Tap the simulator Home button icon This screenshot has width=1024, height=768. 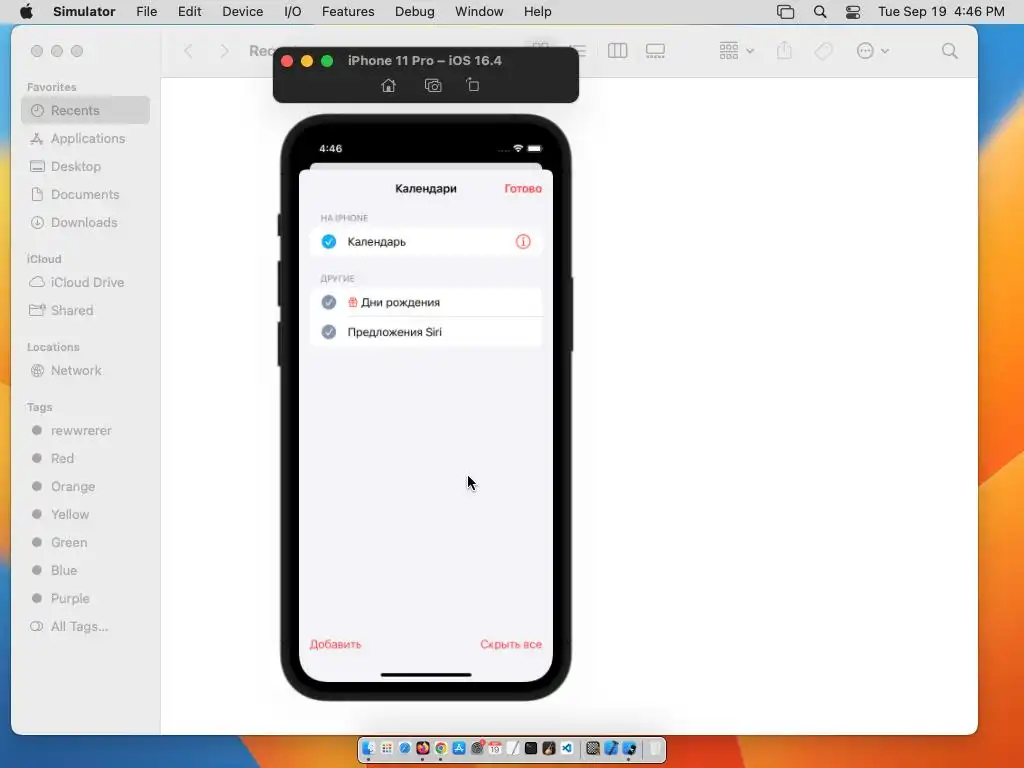tap(389, 86)
